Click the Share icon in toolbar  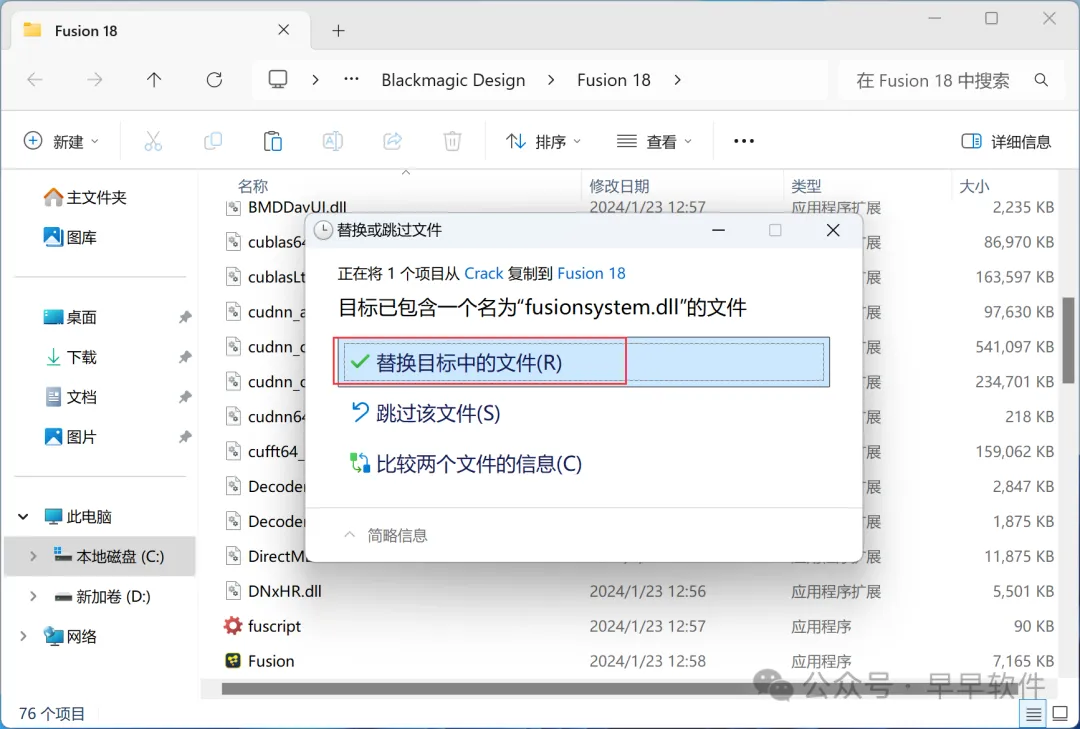393,141
